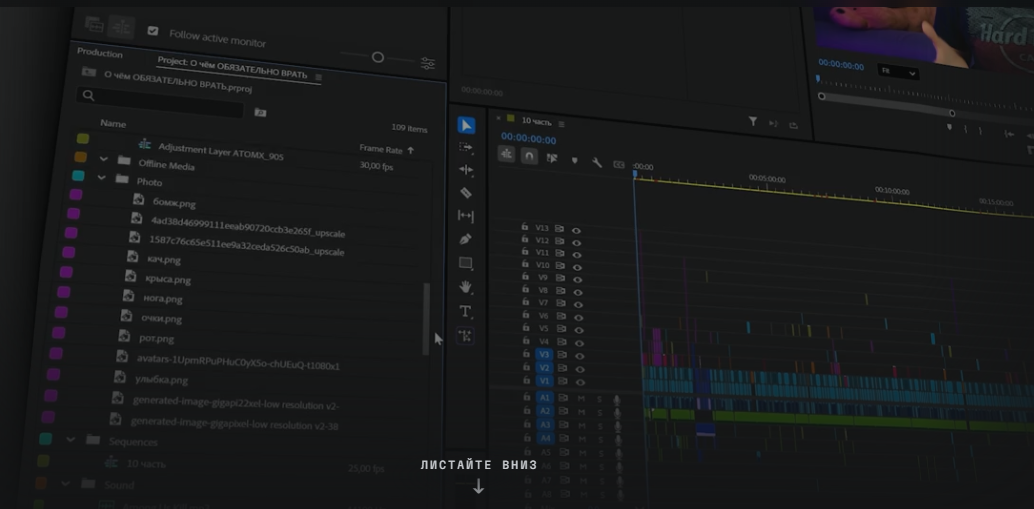This screenshot has height=509, width=1034.
Task: Mute track A1 with its M button
Action: coord(581,399)
